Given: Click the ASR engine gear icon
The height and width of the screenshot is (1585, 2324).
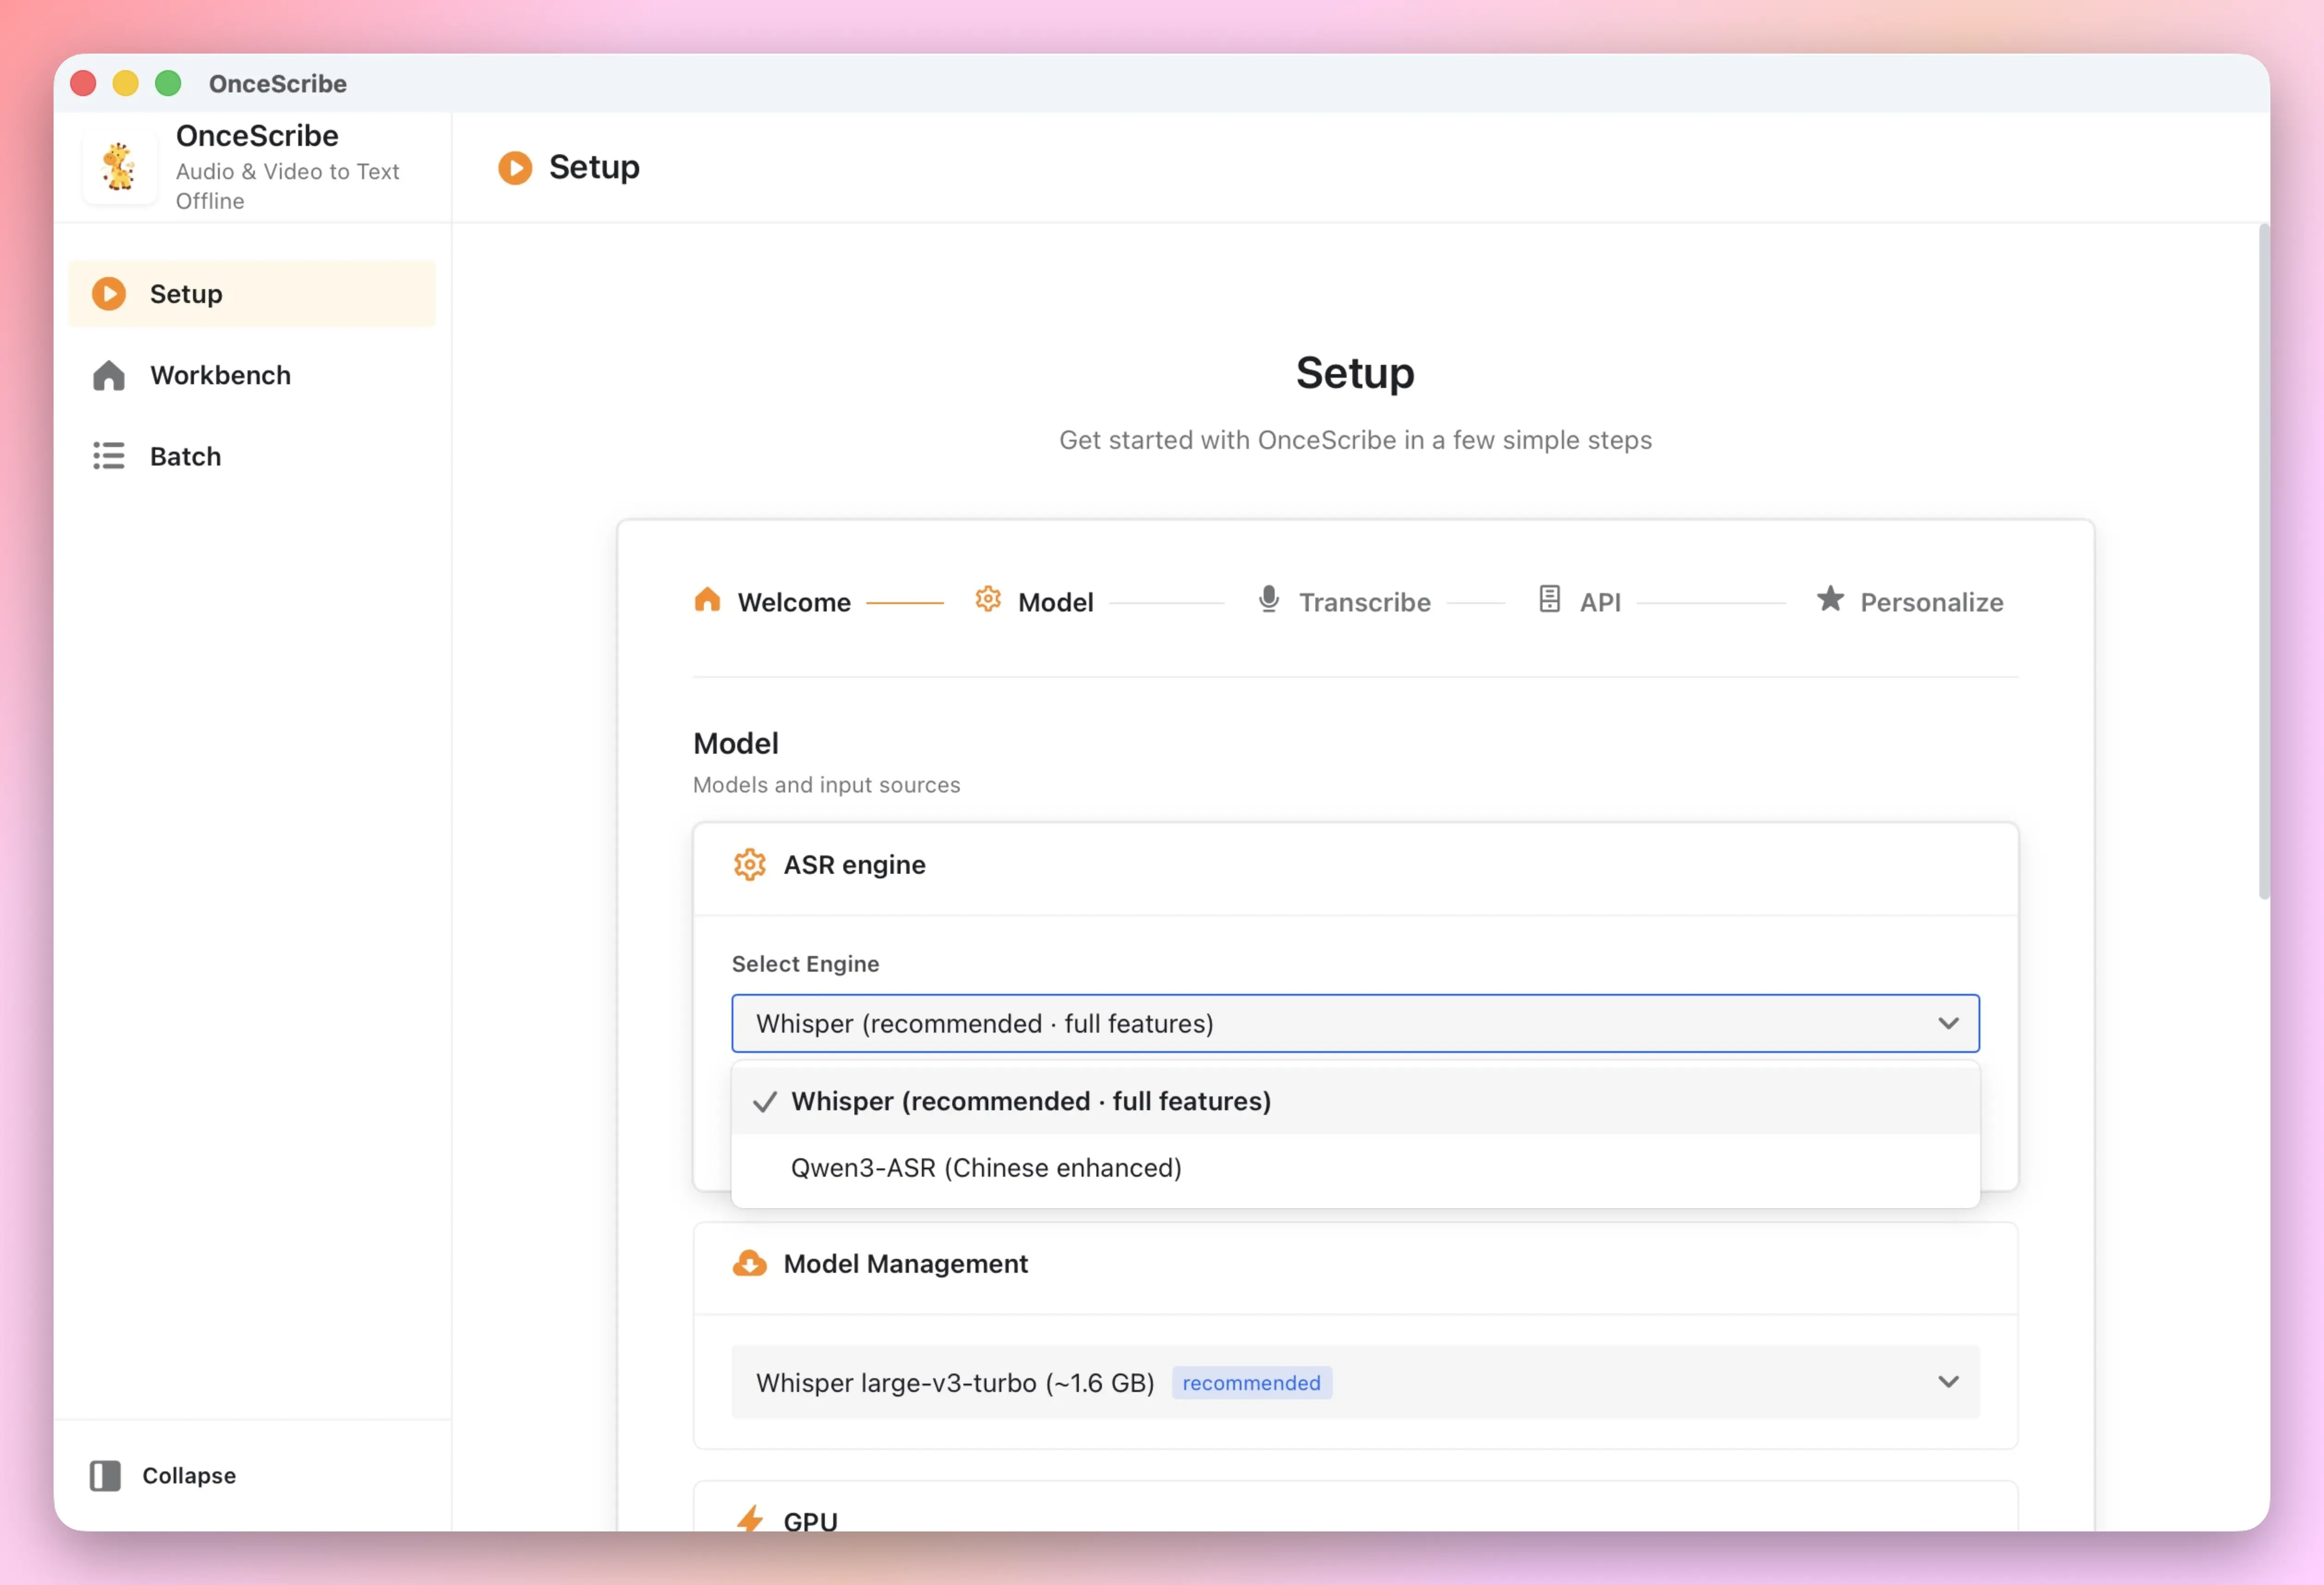Looking at the screenshot, I should [749, 864].
